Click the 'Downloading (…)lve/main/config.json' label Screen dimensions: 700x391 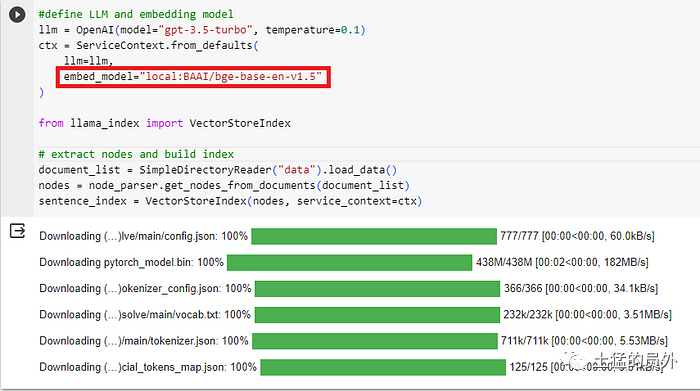[x=143, y=236]
